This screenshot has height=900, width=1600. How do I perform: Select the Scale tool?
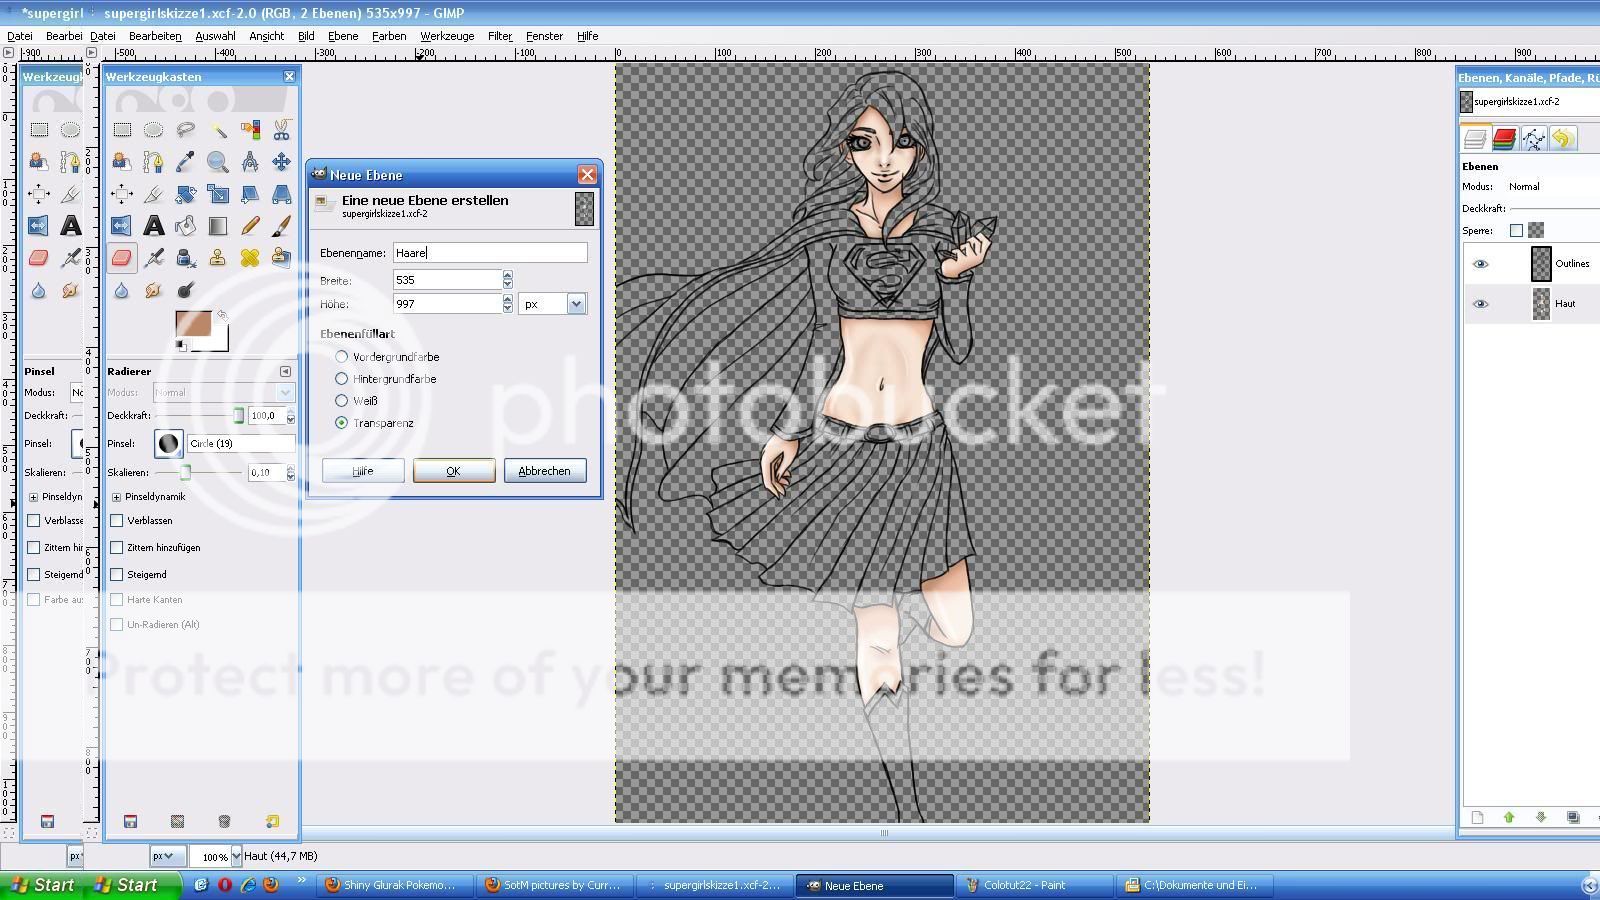click(x=218, y=193)
